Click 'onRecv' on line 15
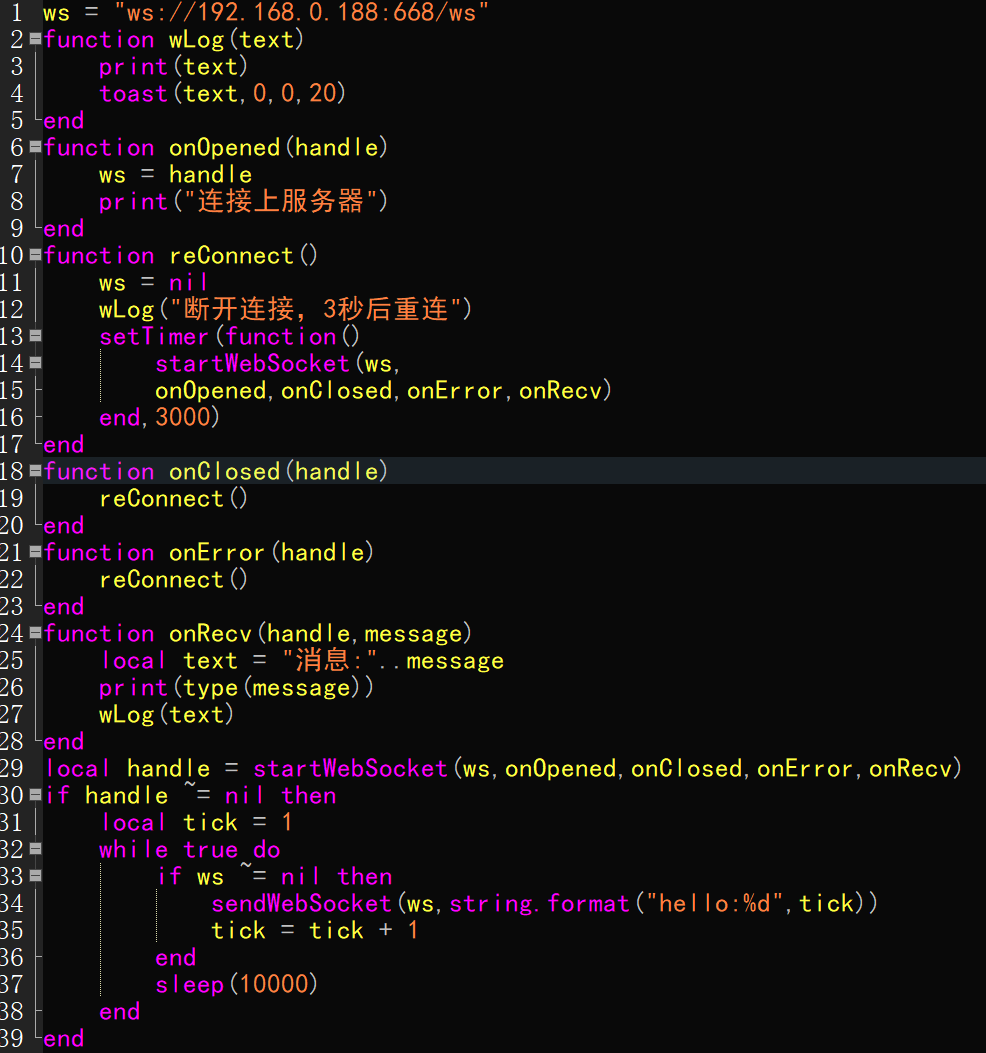The height and width of the screenshot is (1053, 986). pyautogui.click(x=560, y=390)
